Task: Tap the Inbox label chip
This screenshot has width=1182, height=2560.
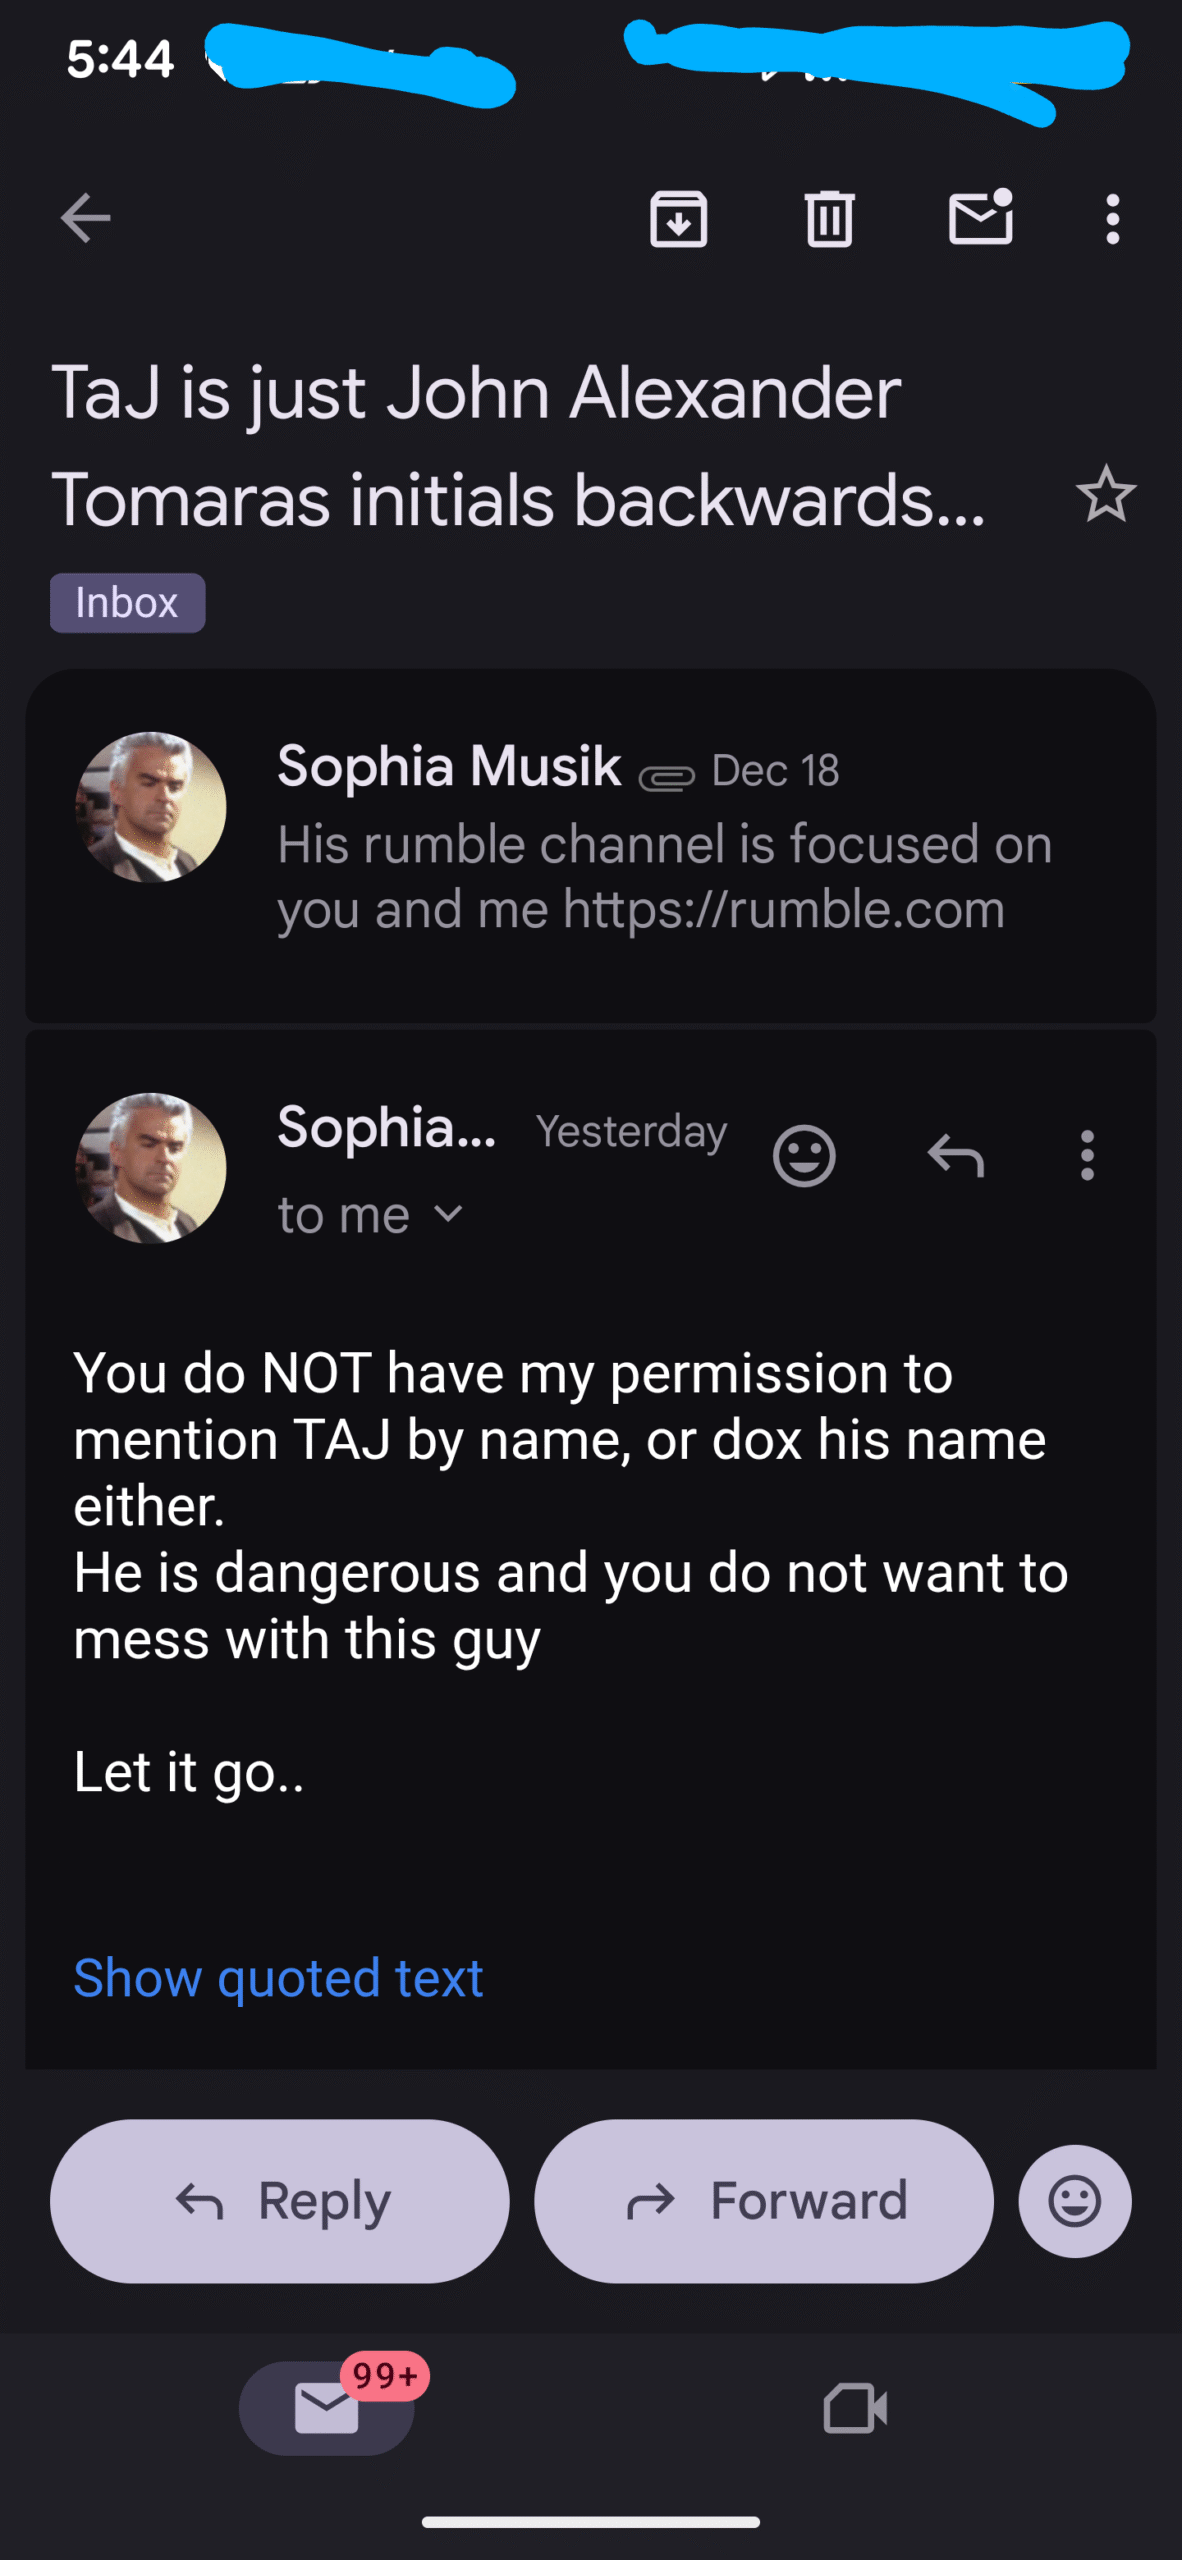Action: (127, 603)
